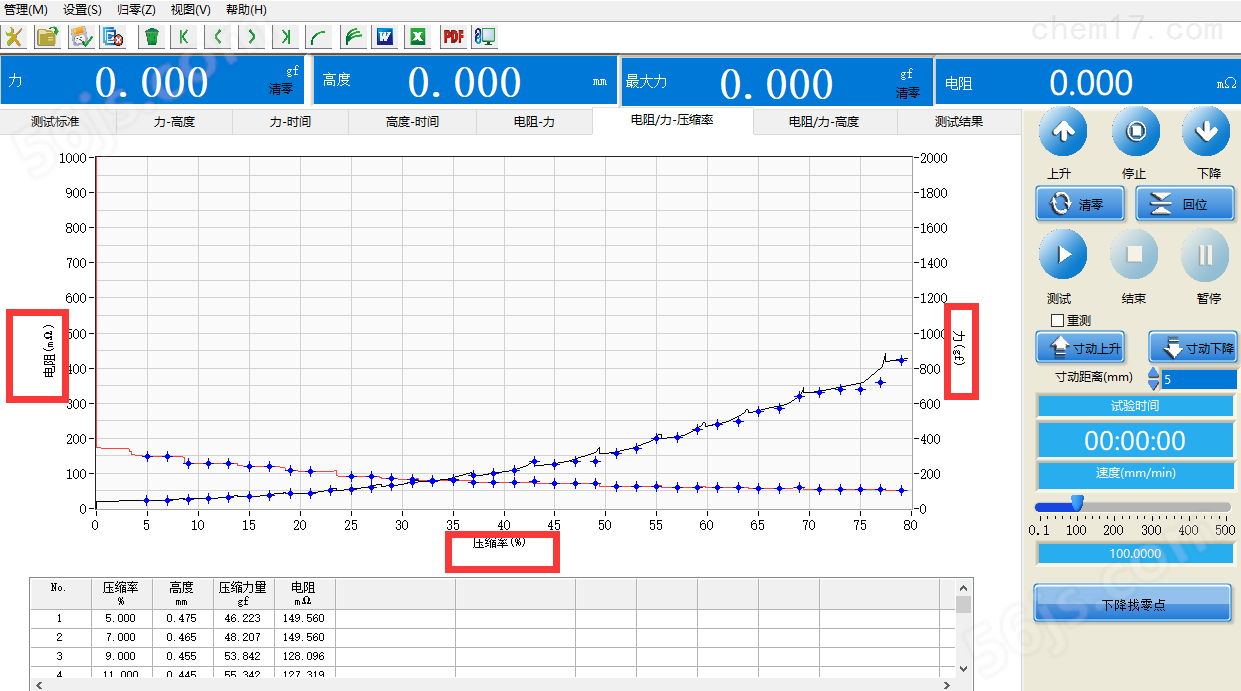
Task: Click the table's horizontal scrollbar right arrow
Action: tap(948, 684)
